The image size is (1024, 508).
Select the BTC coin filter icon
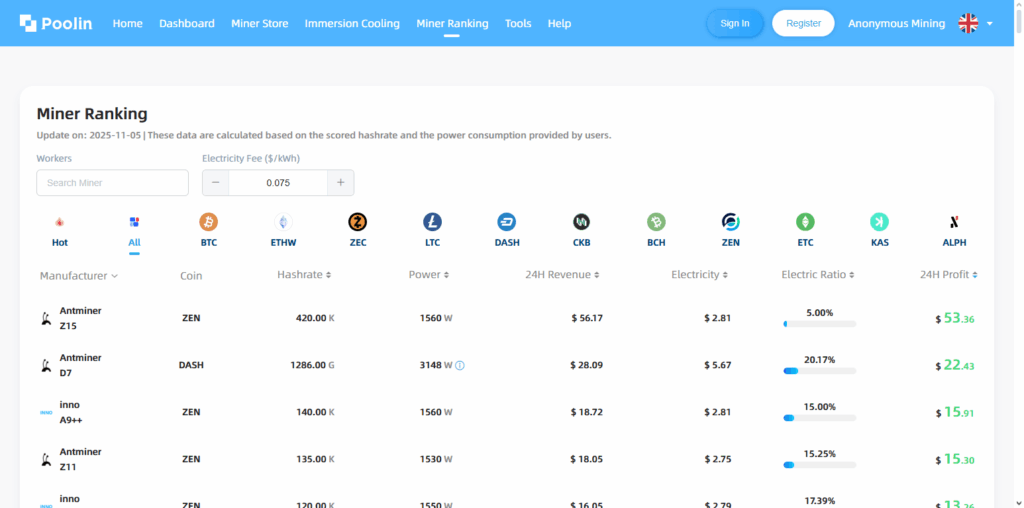pyautogui.click(x=208, y=222)
